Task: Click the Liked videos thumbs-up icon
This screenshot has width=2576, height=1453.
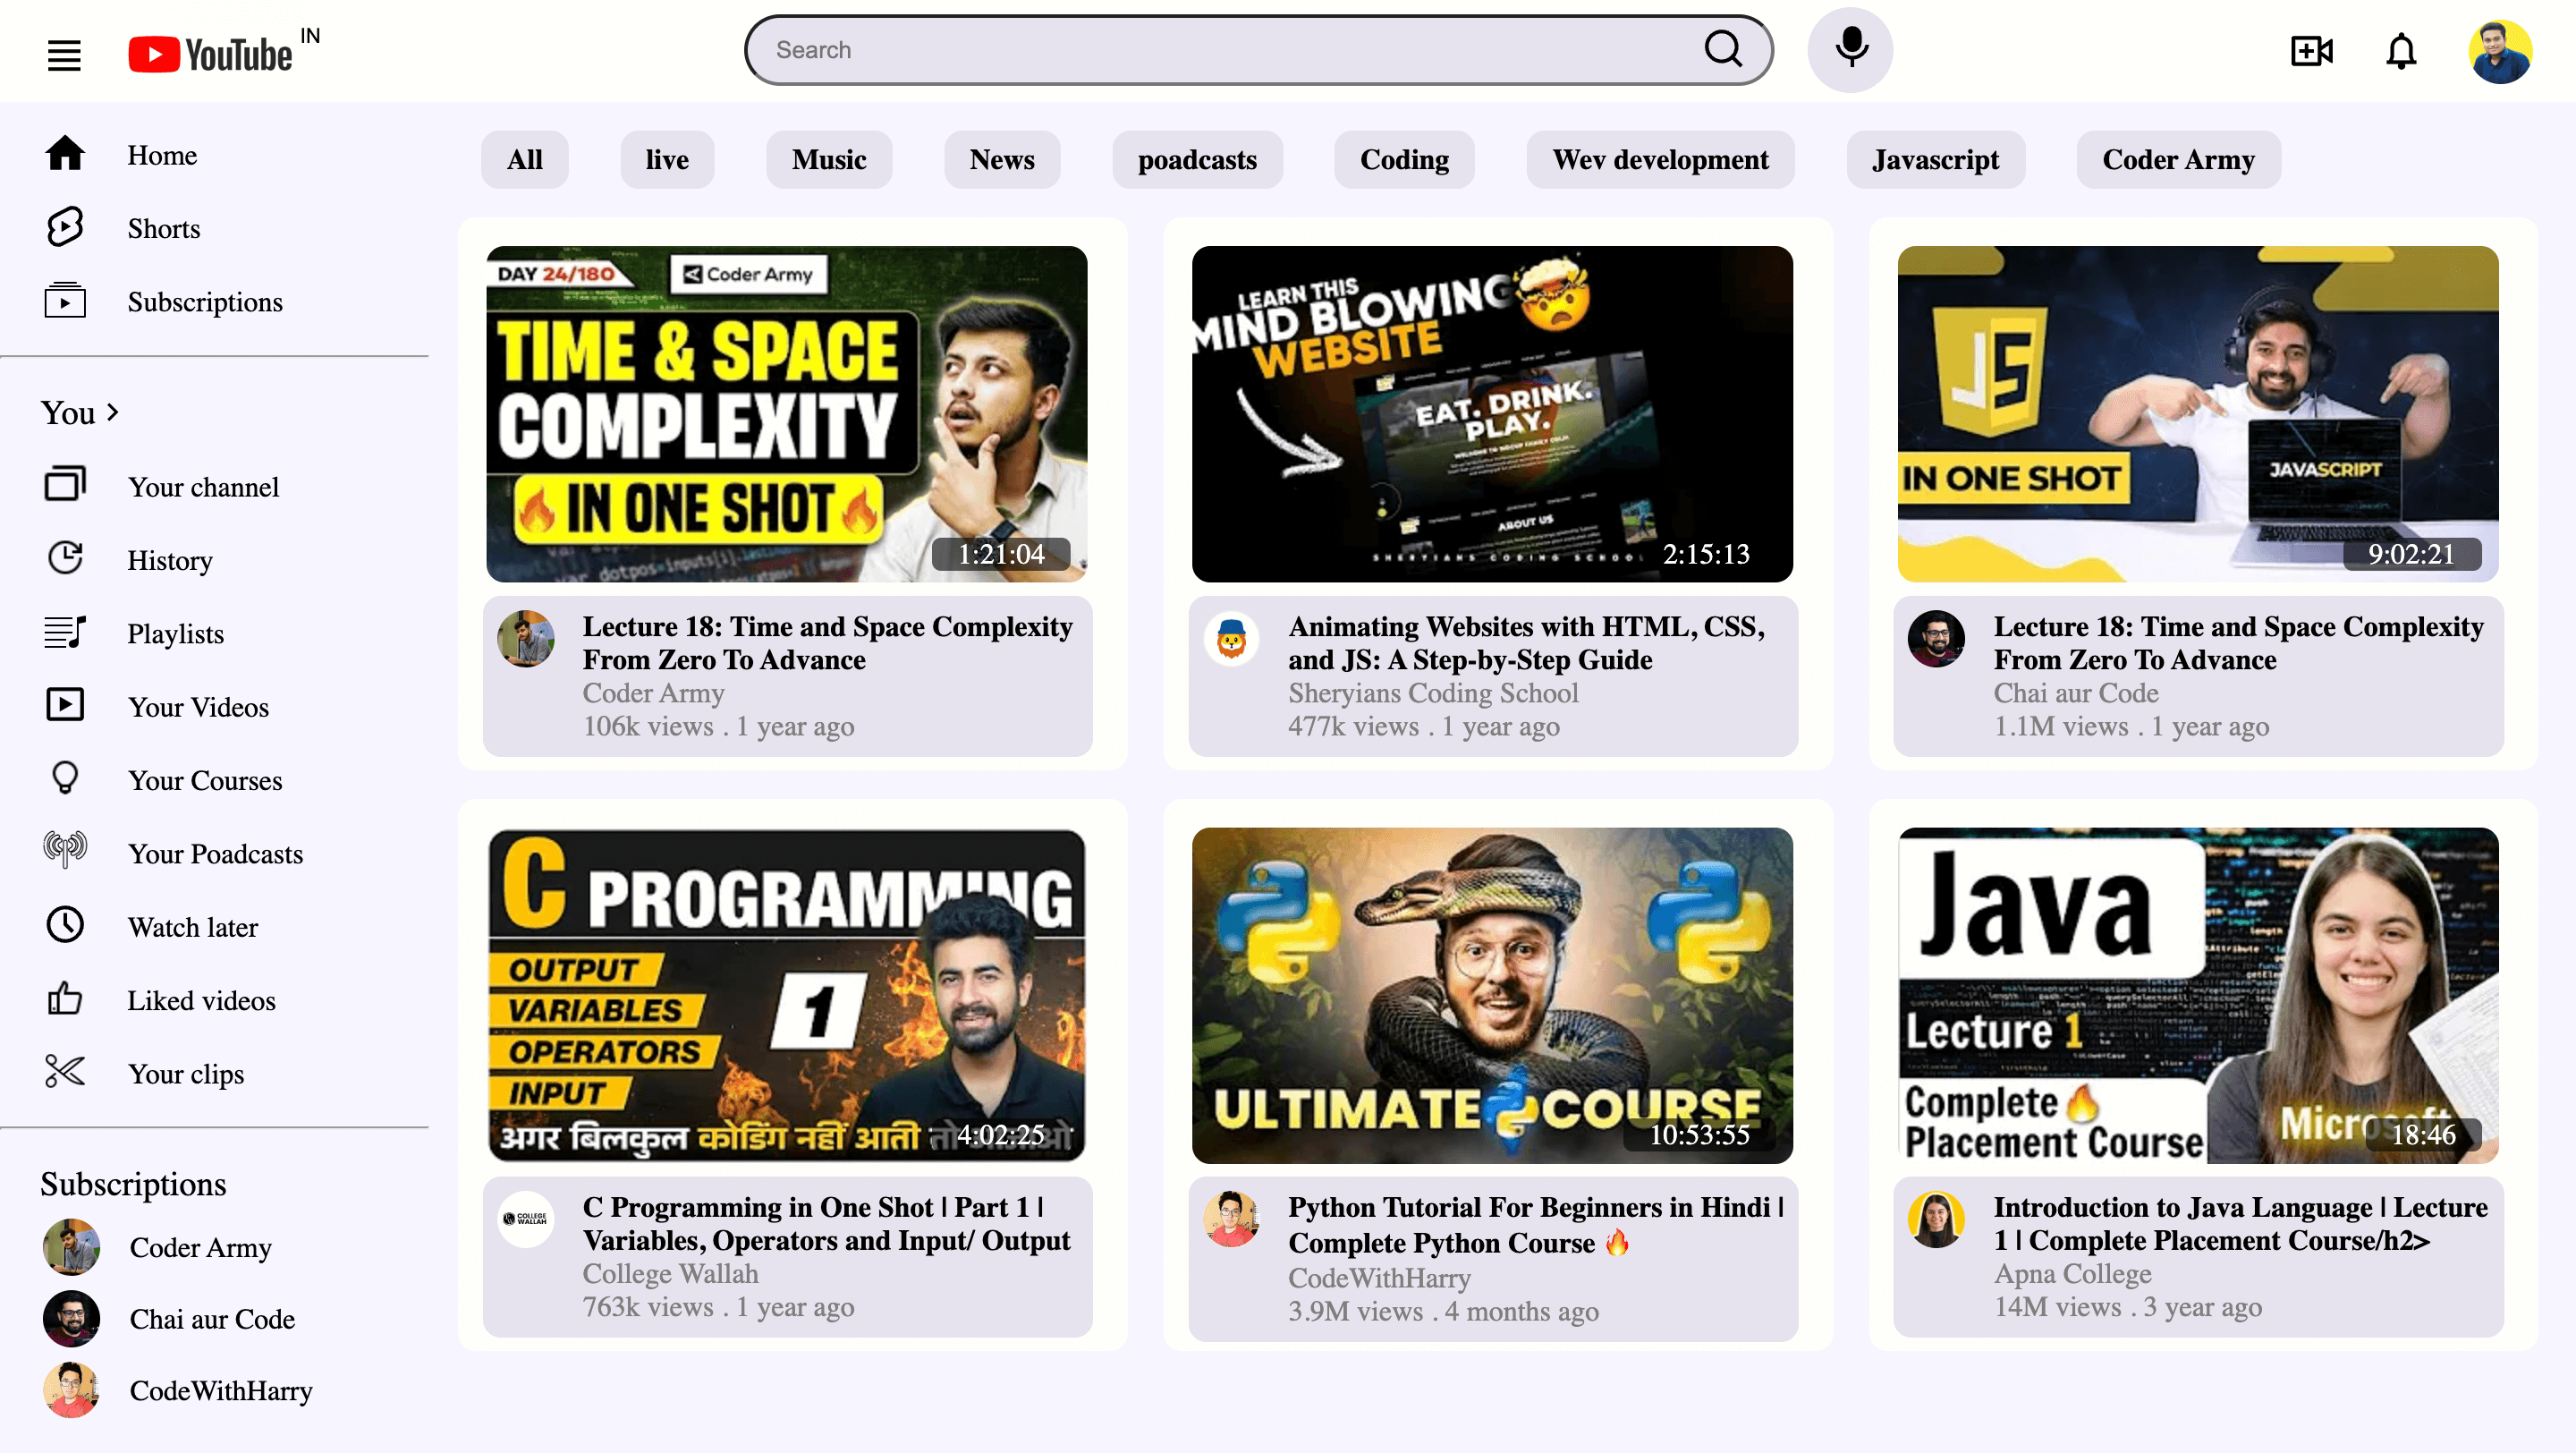Action: click(65, 999)
